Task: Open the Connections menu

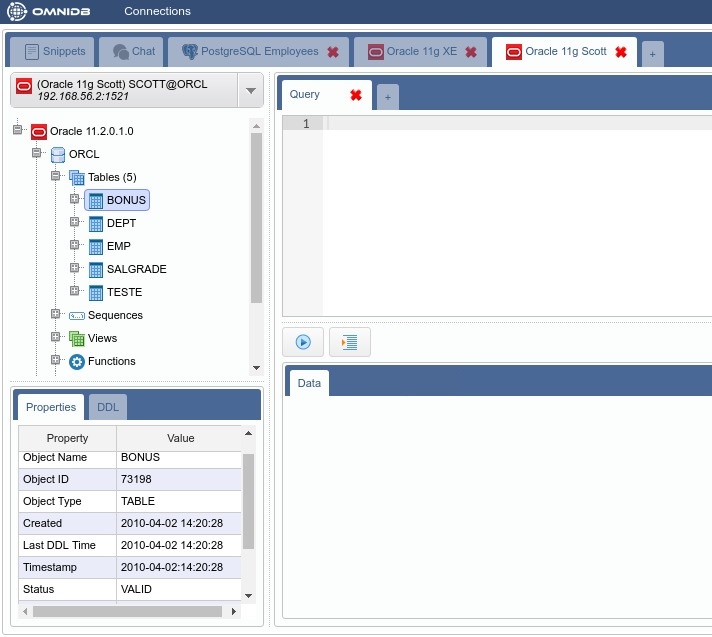Action: 157,12
